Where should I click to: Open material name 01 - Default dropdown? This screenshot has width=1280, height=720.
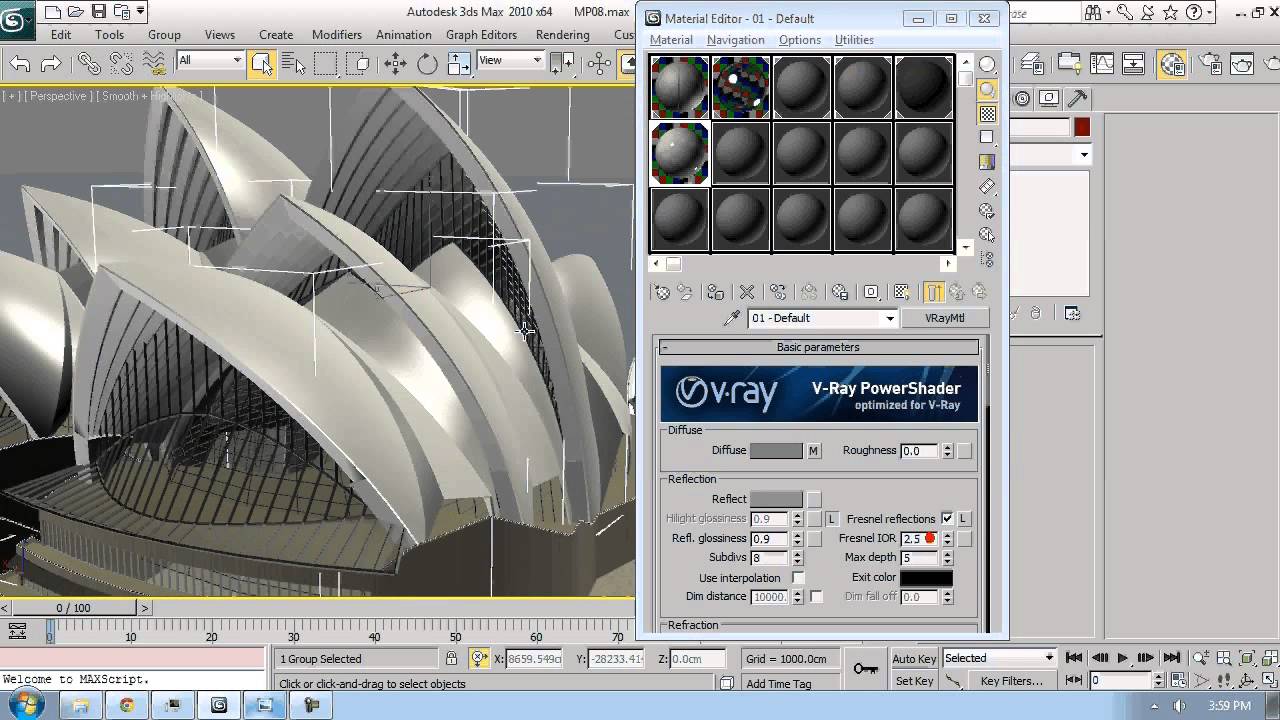889,318
